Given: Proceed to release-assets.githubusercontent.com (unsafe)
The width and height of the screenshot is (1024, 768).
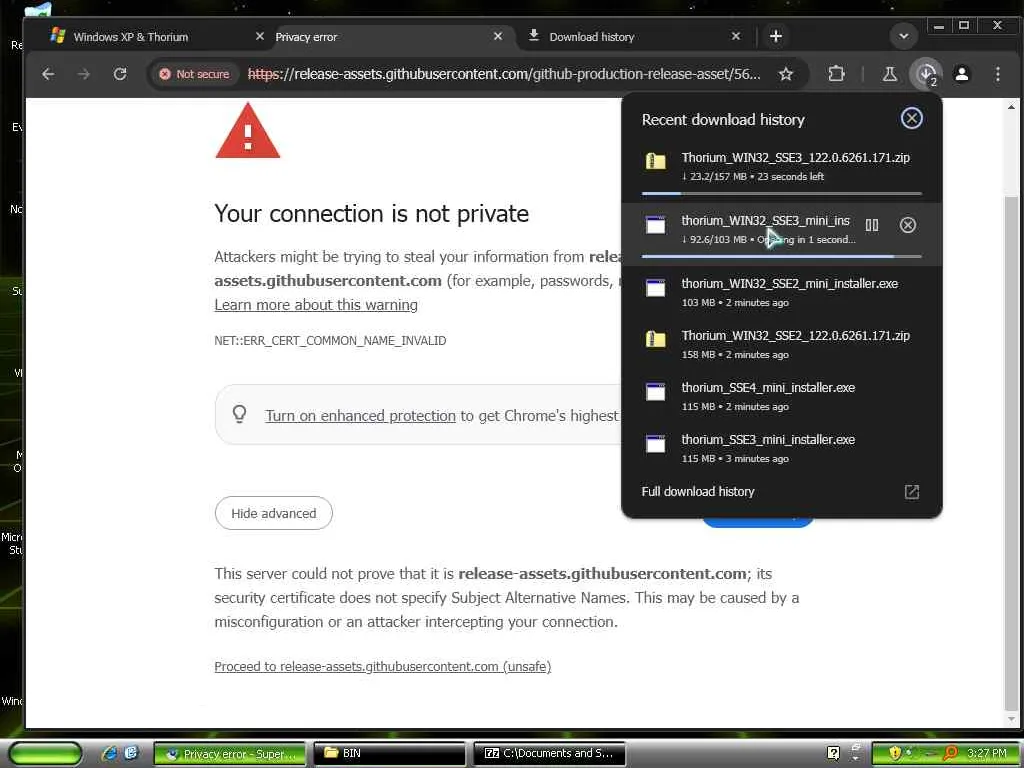Looking at the screenshot, I should click(x=383, y=666).
